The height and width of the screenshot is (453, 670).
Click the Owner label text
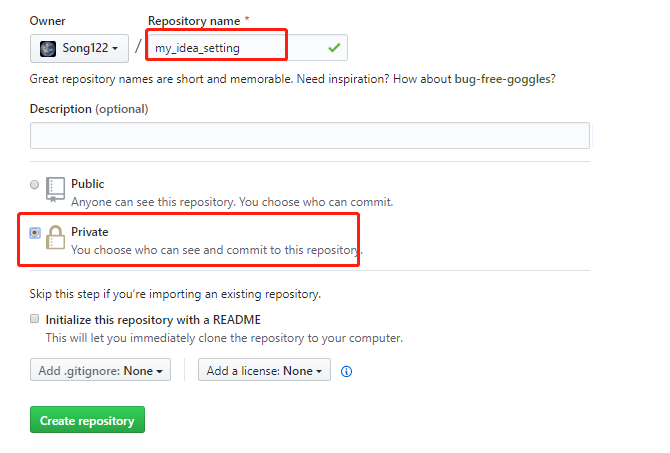coord(46,21)
